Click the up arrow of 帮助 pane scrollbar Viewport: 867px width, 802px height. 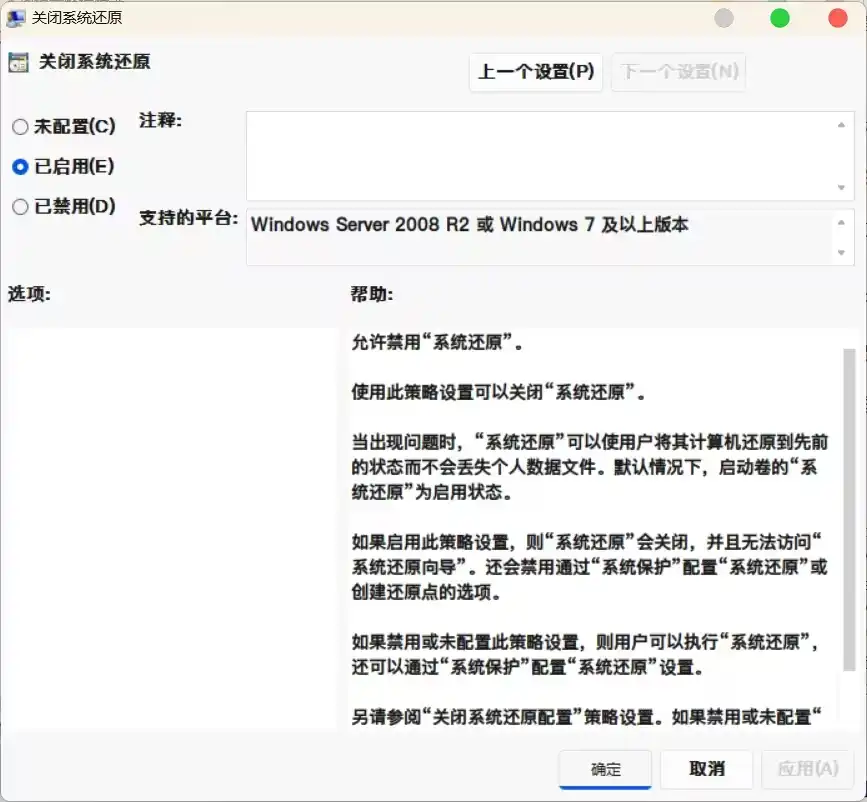[849, 338]
